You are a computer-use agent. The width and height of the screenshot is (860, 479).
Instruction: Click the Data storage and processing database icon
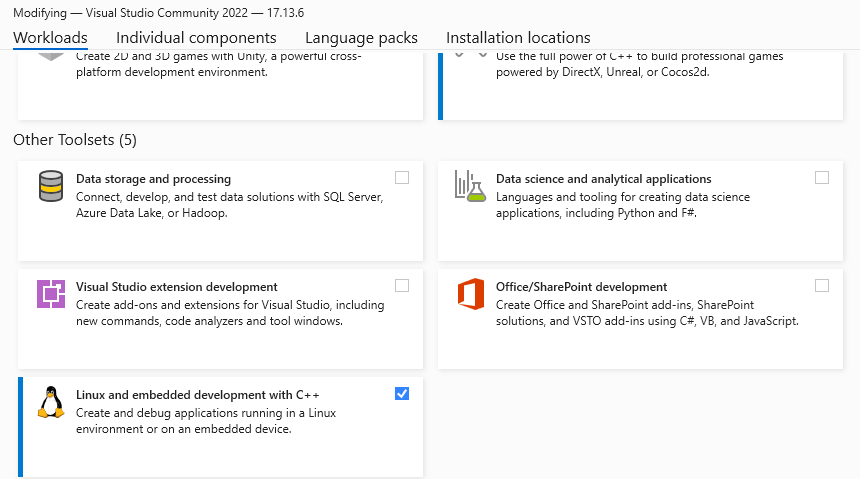[51, 187]
